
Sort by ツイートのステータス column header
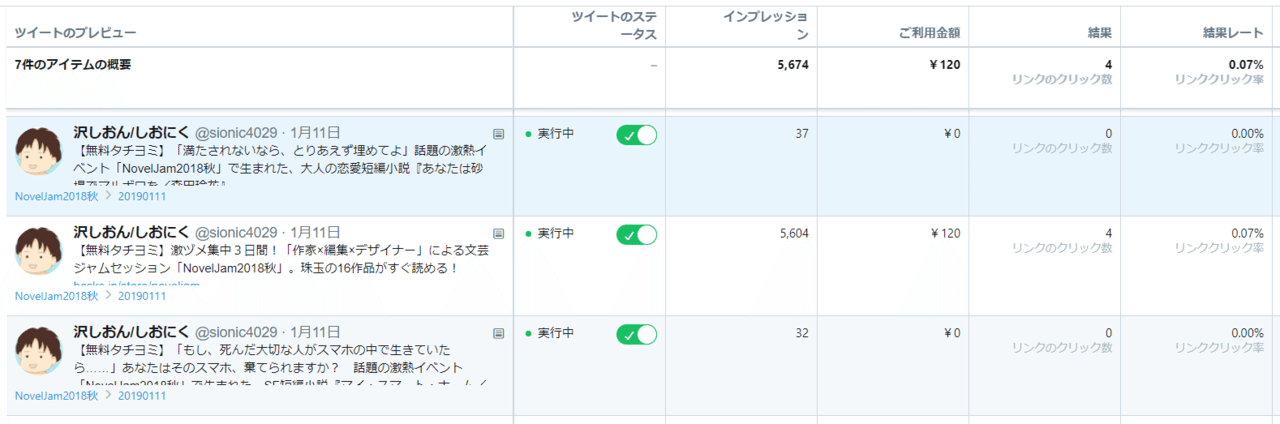point(614,26)
